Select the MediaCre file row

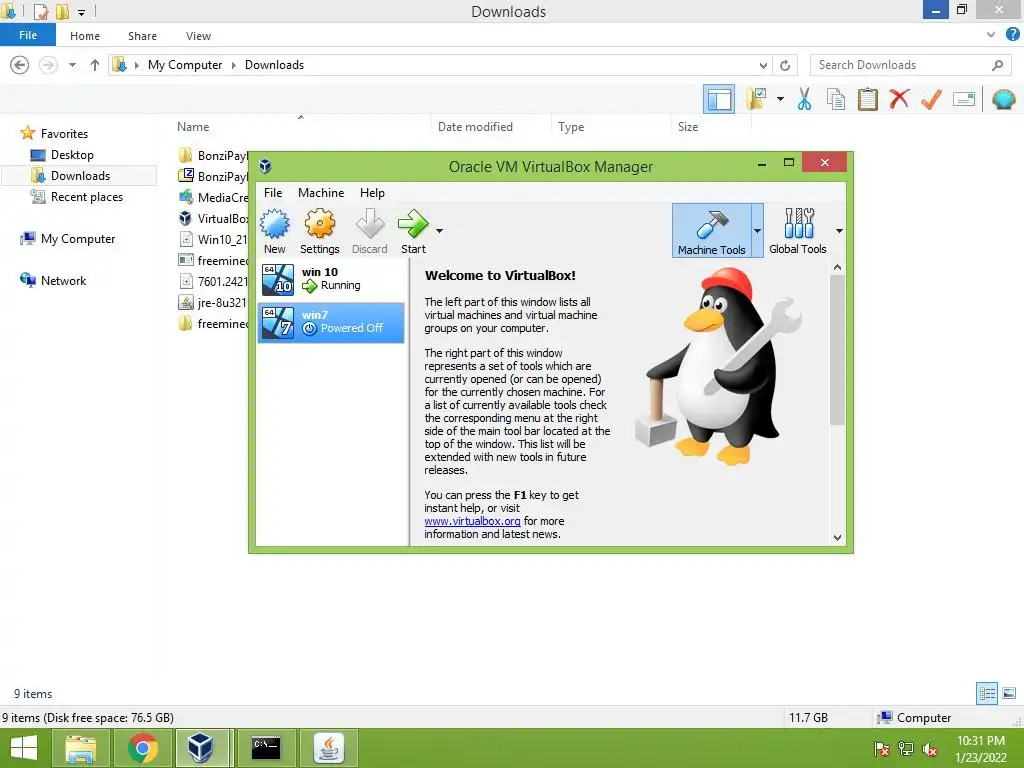click(213, 197)
